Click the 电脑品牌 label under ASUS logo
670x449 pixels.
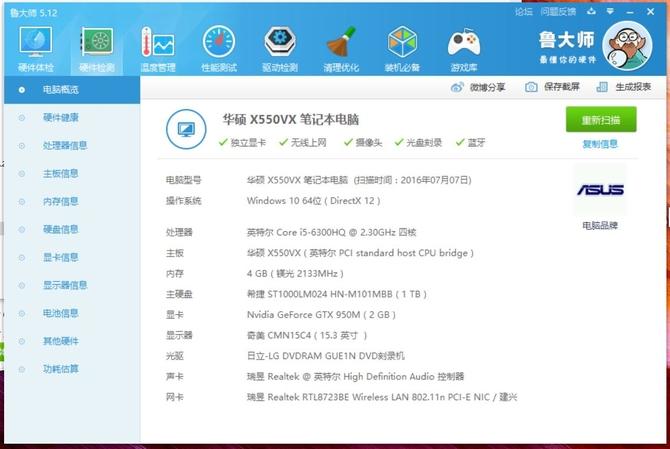tap(600, 226)
